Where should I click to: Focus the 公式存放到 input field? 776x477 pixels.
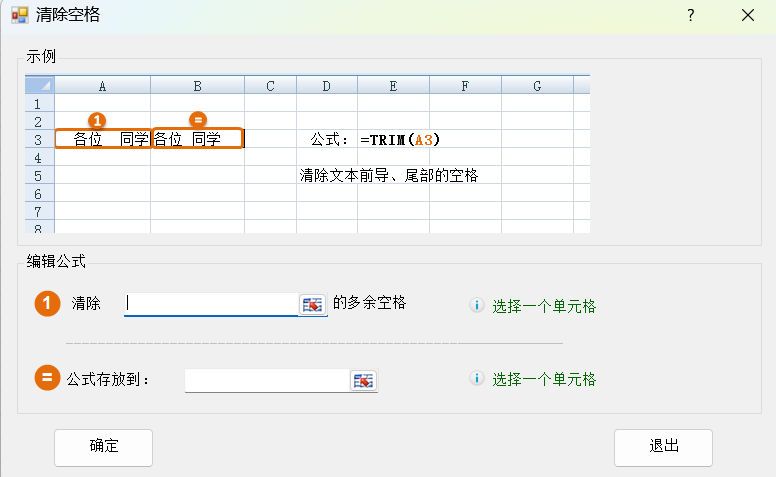click(x=266, y=380)
